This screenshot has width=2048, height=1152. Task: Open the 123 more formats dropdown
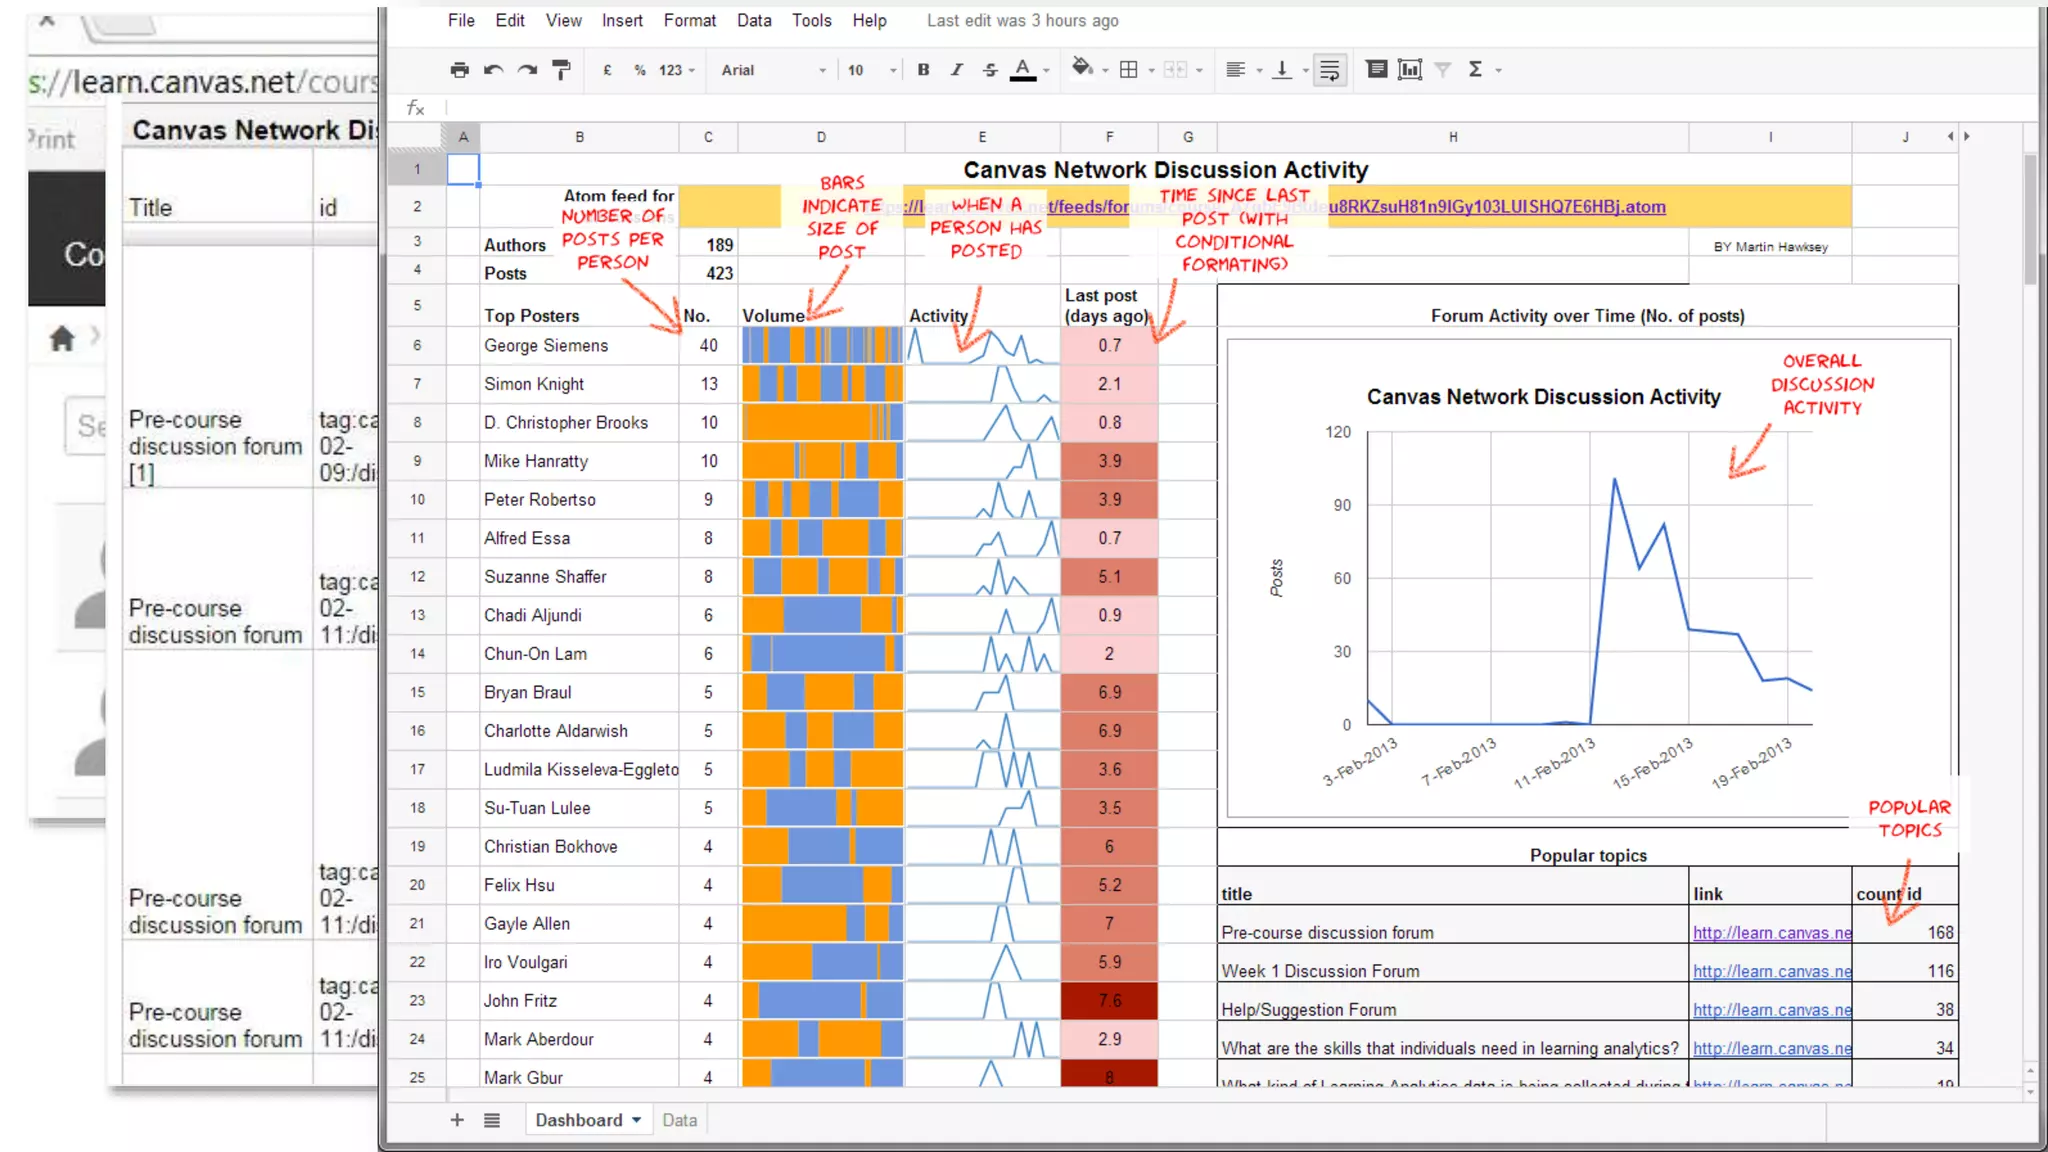(x=676, y=70)
